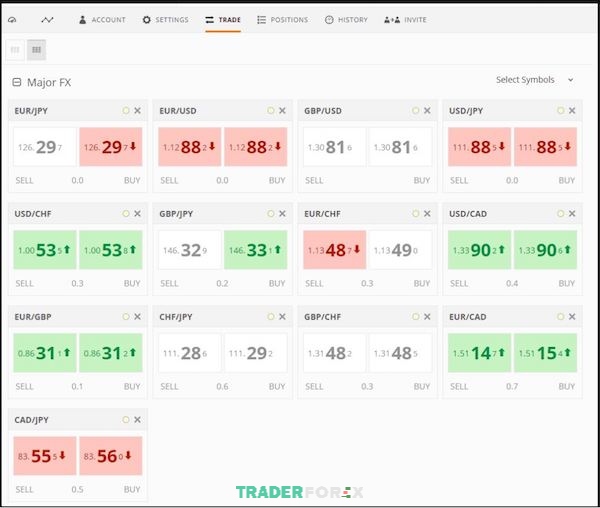Toggle the circle indicator on EUR/JPY tile

coord(126,111)
